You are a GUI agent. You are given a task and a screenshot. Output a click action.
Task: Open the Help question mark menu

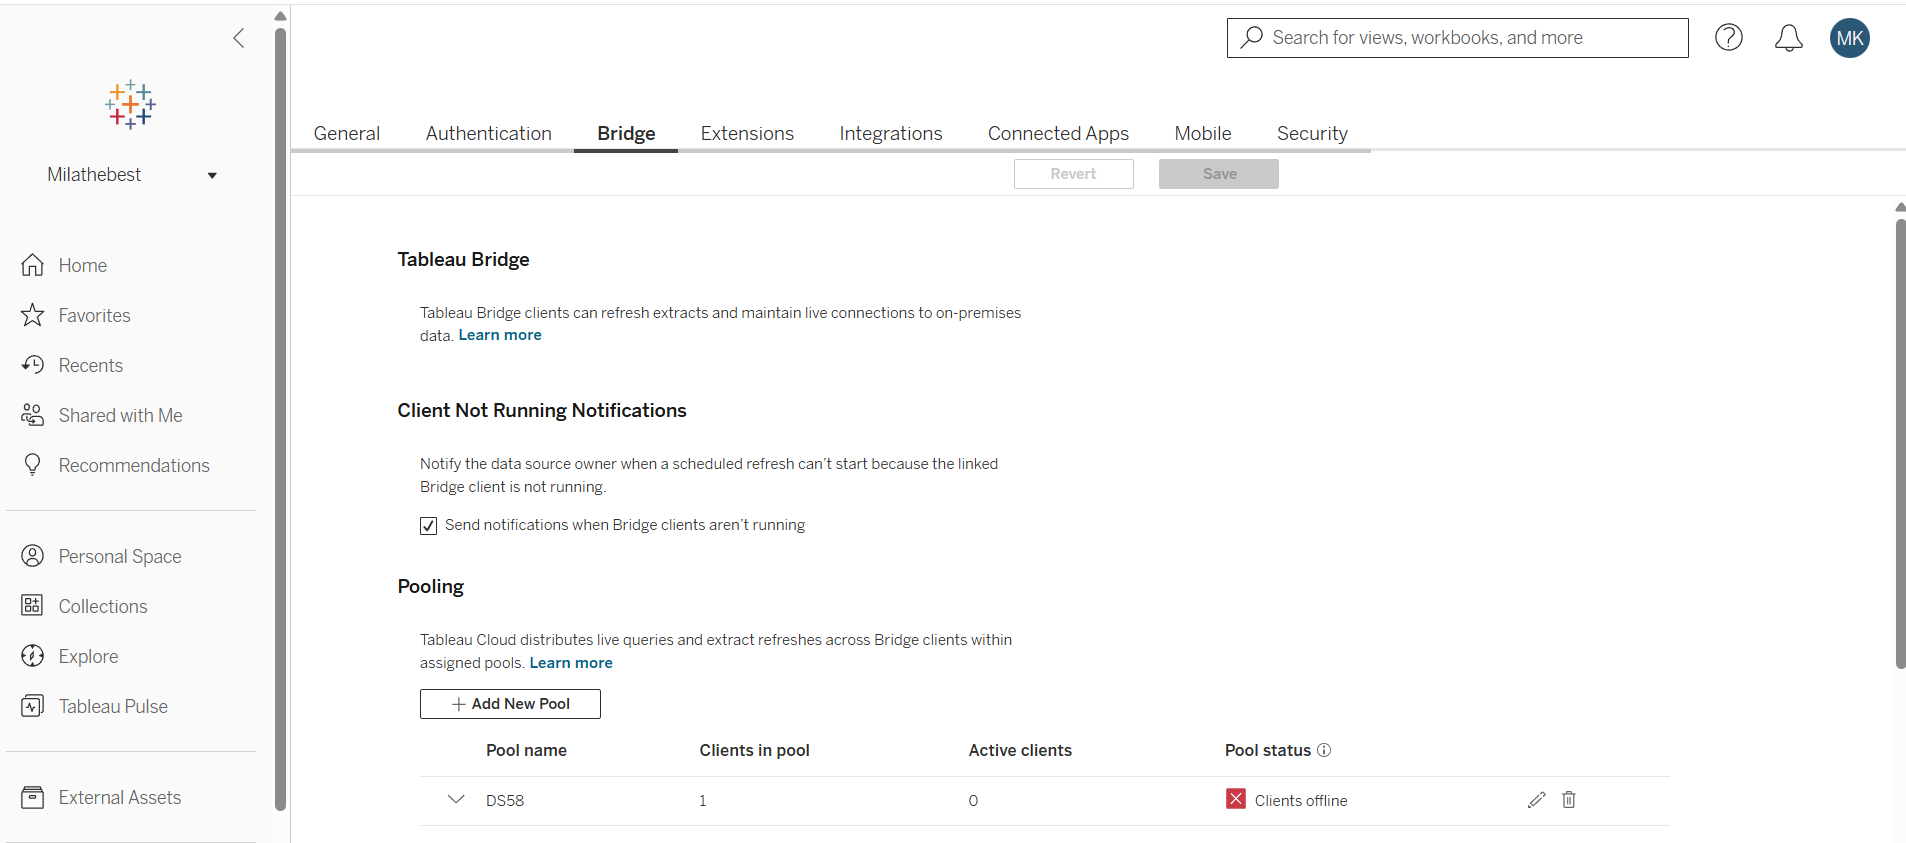(x=1729, y=38)
